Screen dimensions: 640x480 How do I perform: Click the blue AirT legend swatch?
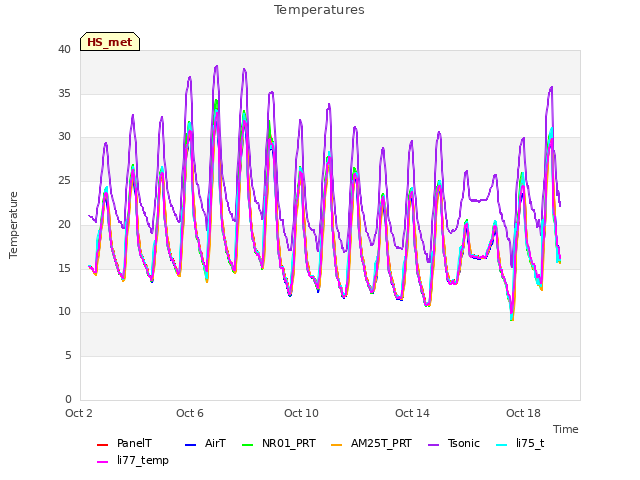pyautogui.click(x=190, y=444)
